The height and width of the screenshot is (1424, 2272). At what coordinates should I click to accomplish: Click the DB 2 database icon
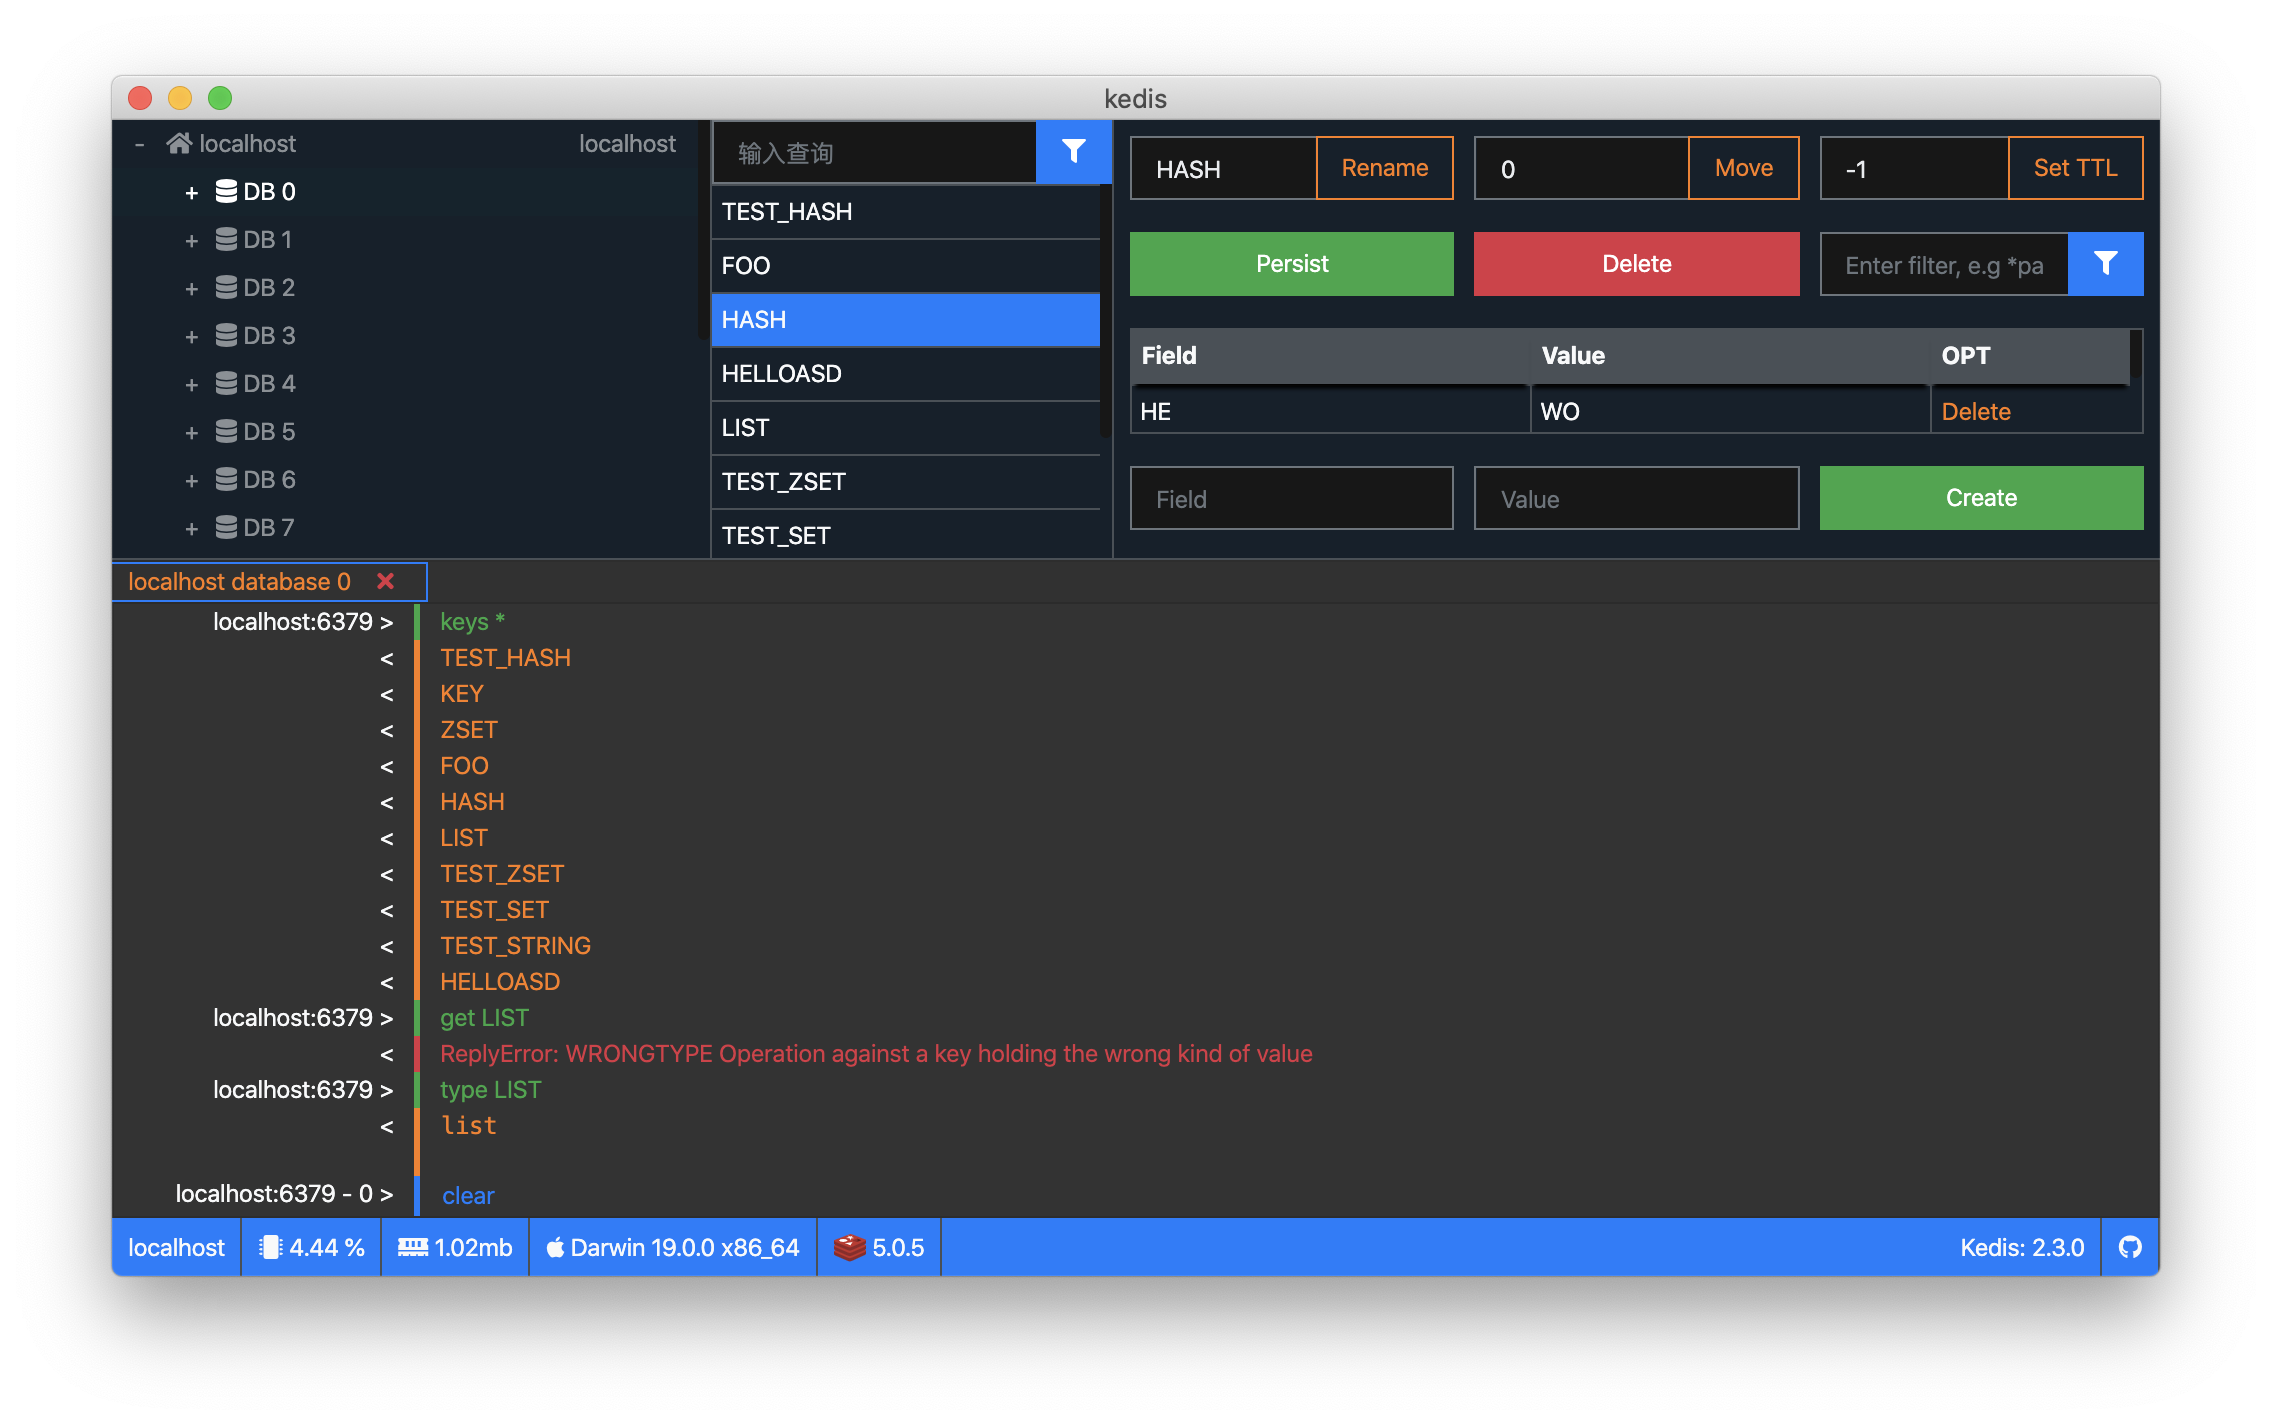[x=227, y=288]
